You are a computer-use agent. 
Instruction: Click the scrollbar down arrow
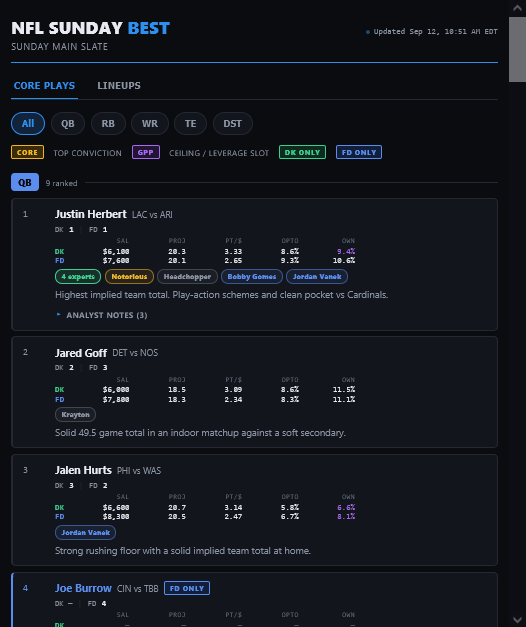517,619
